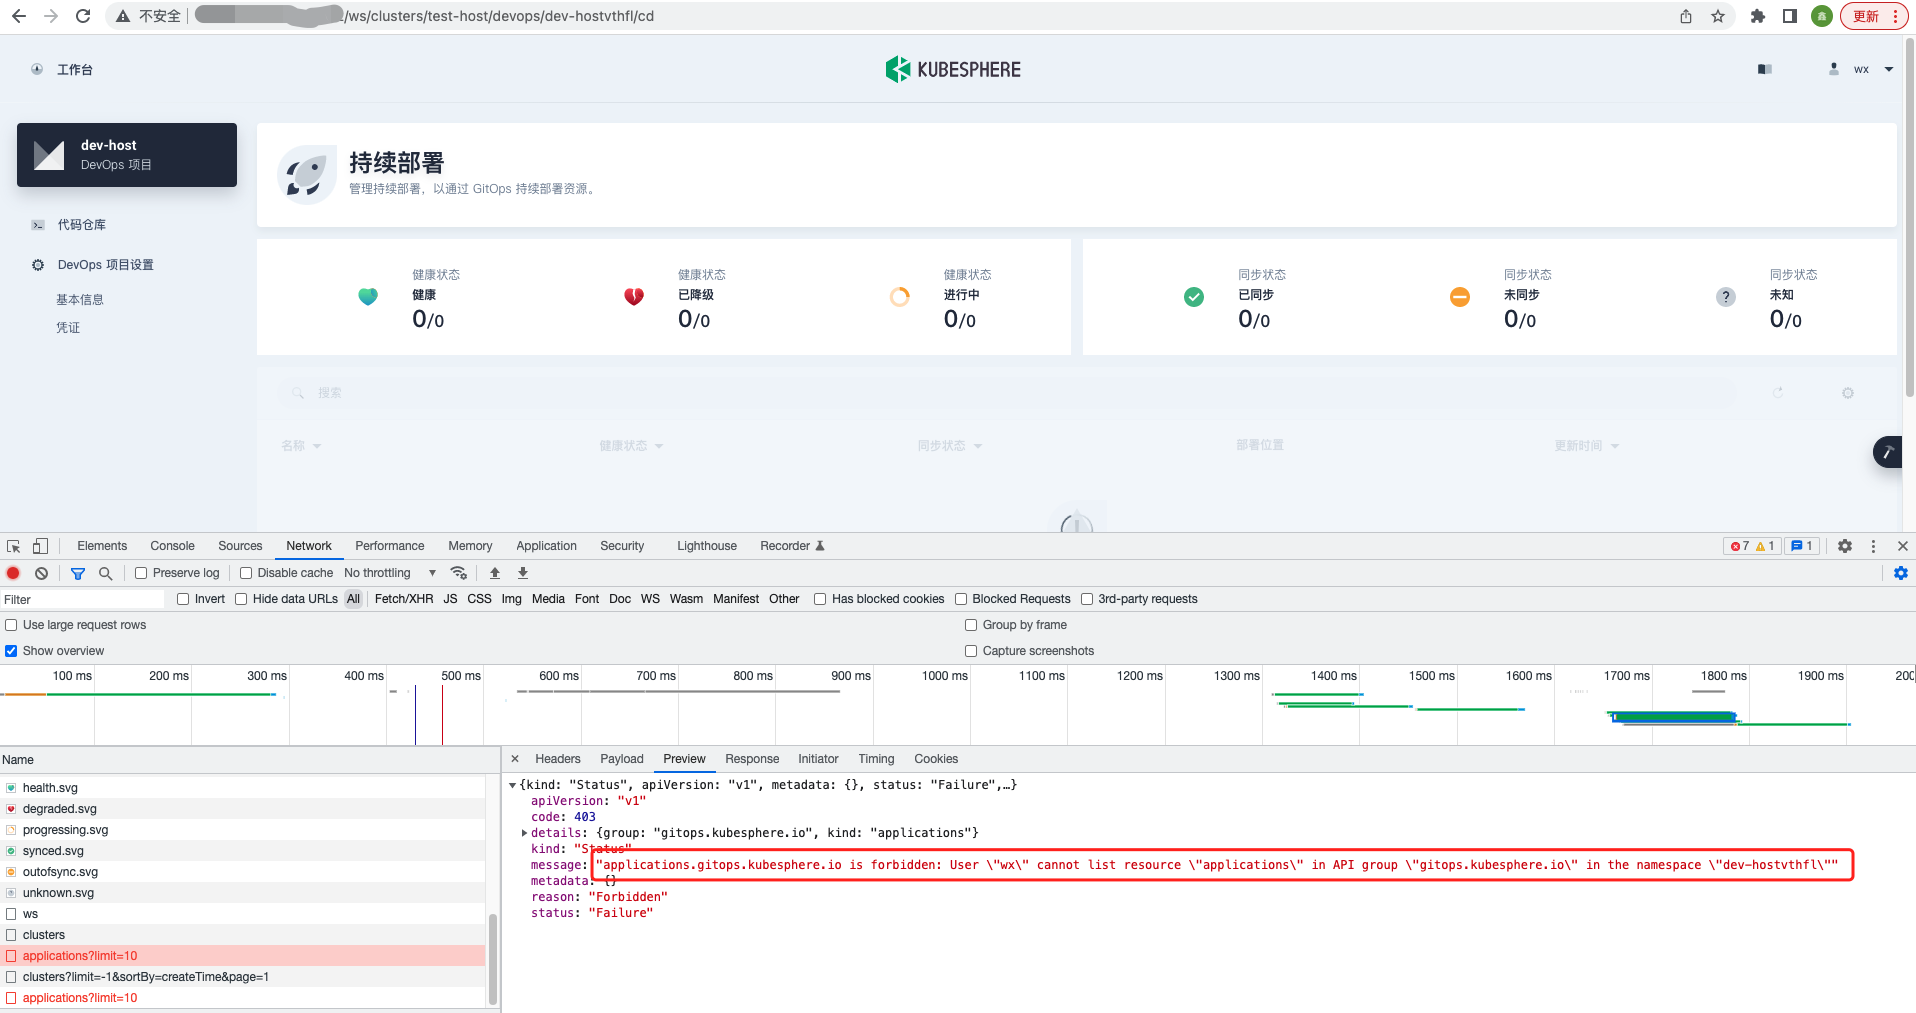Click the floating toolbox hammer button
Viewport: 1916px width, 1013px height.
(x=1888, y=452)
